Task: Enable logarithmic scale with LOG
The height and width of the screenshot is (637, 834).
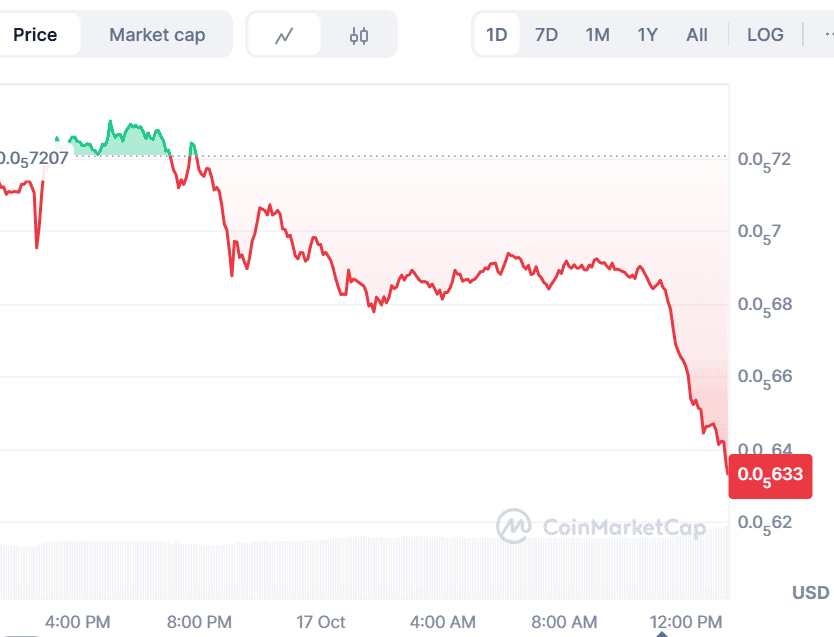Action: point(765,34)
